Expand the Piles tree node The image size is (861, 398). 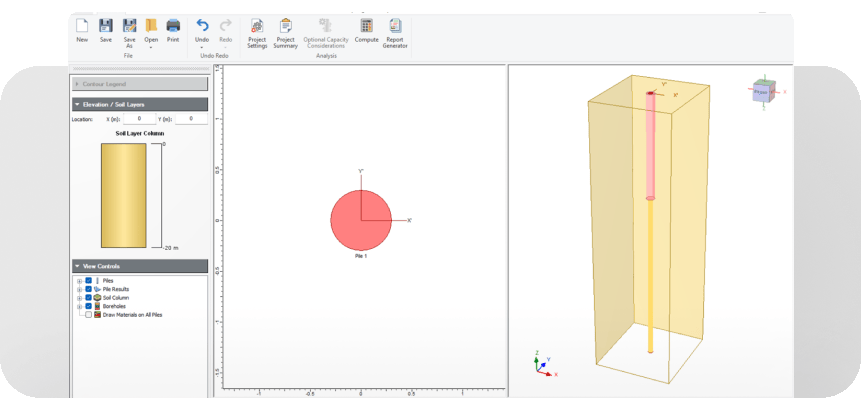80,281
